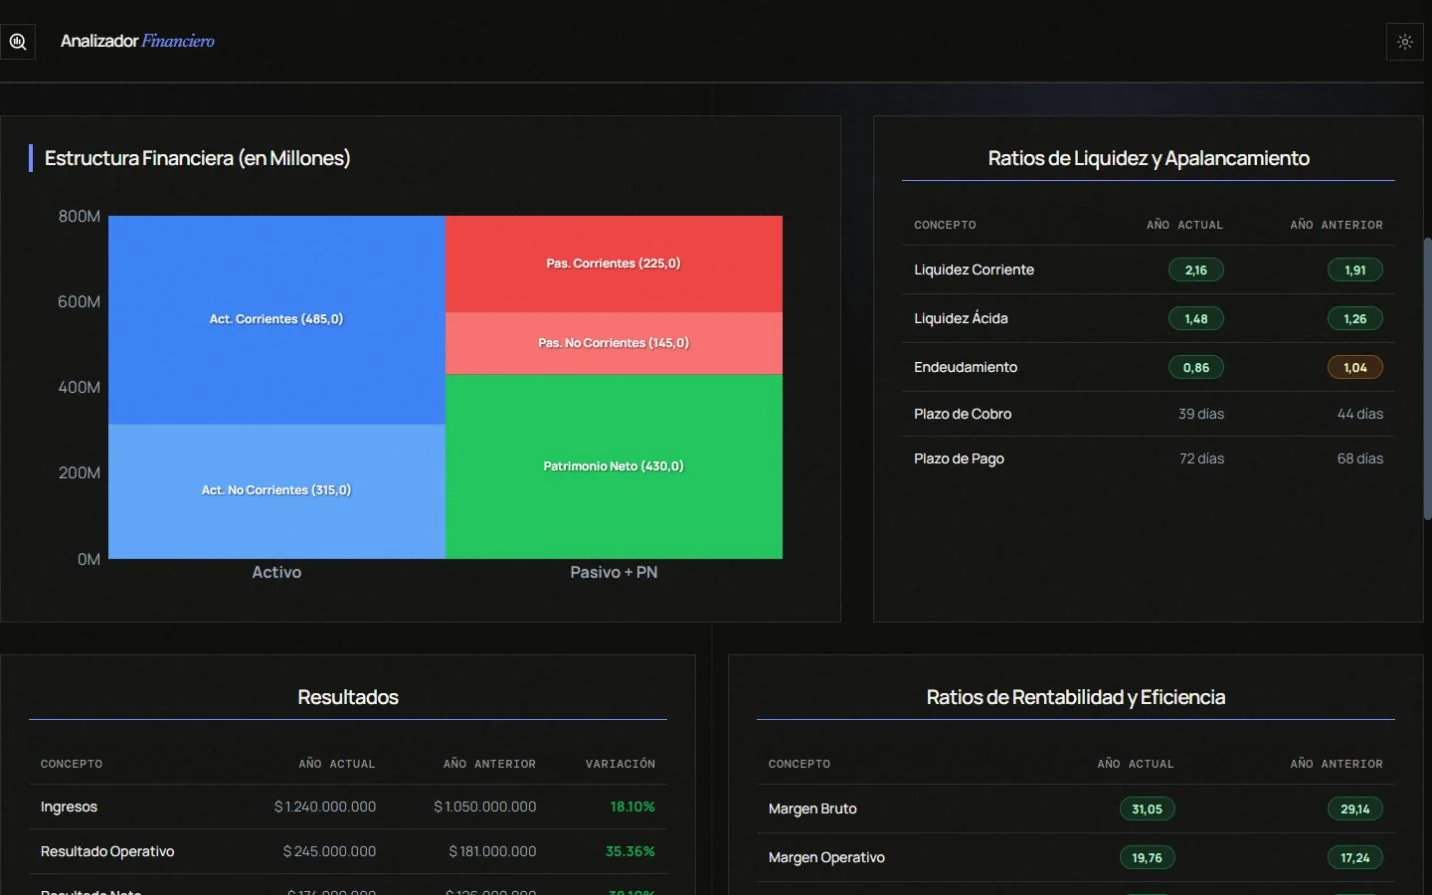
Task: Click Liquidez Corriente current year badge 2,16
Action: [x=1196, y=270]
